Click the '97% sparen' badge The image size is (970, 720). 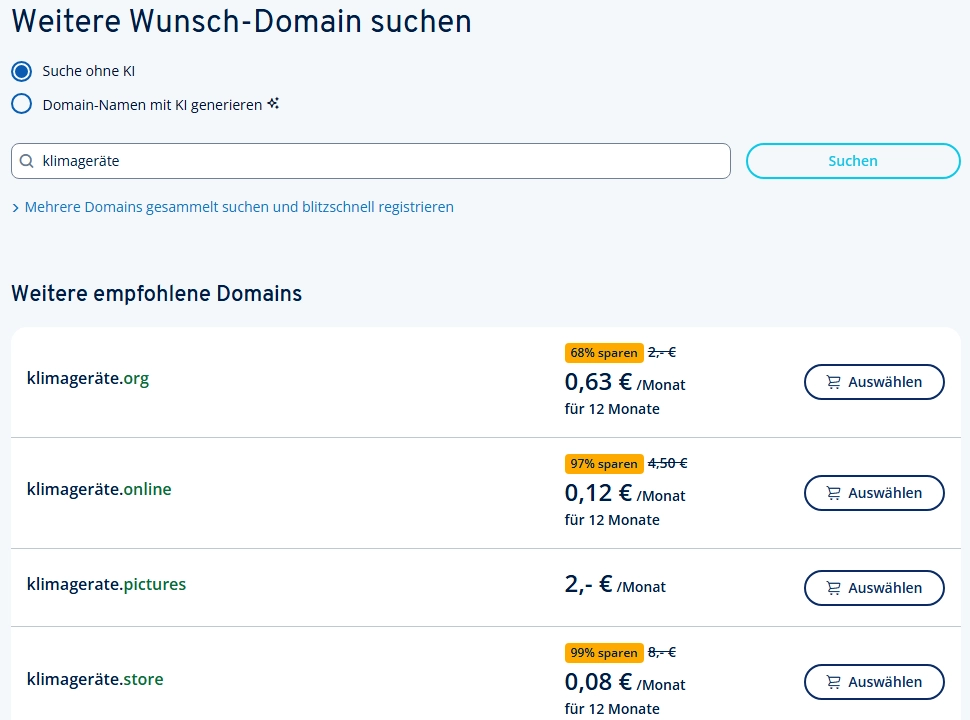(x=604, y=463)
